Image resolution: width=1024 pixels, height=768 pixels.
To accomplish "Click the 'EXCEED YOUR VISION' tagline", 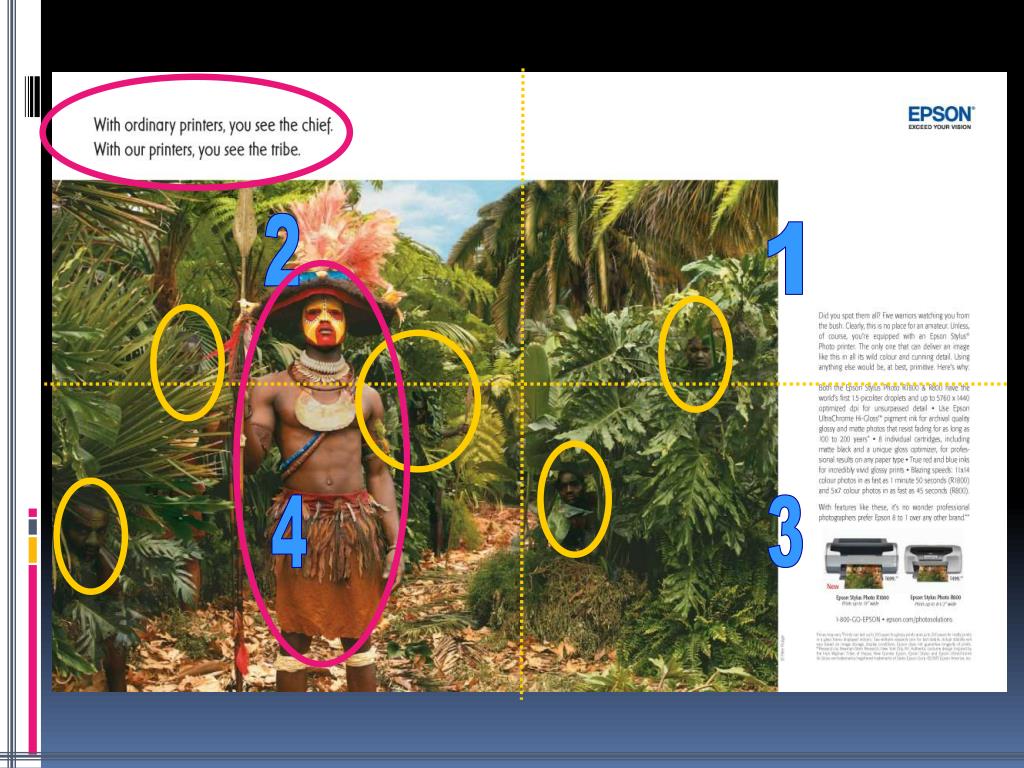I will [x=939, y=127].
